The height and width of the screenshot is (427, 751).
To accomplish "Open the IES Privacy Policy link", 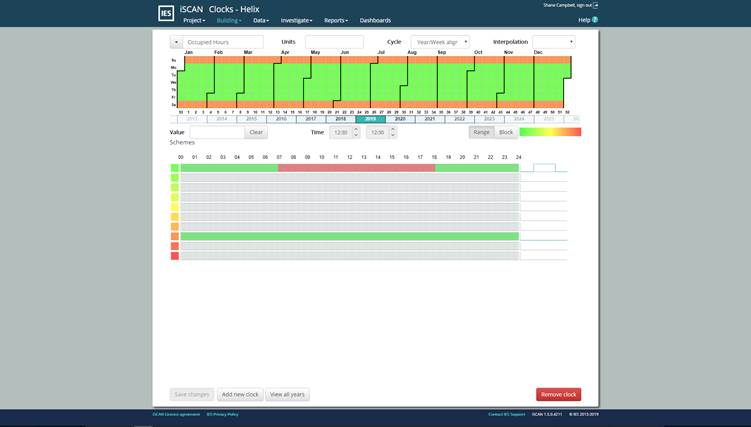I will click(x=223, y=414).
